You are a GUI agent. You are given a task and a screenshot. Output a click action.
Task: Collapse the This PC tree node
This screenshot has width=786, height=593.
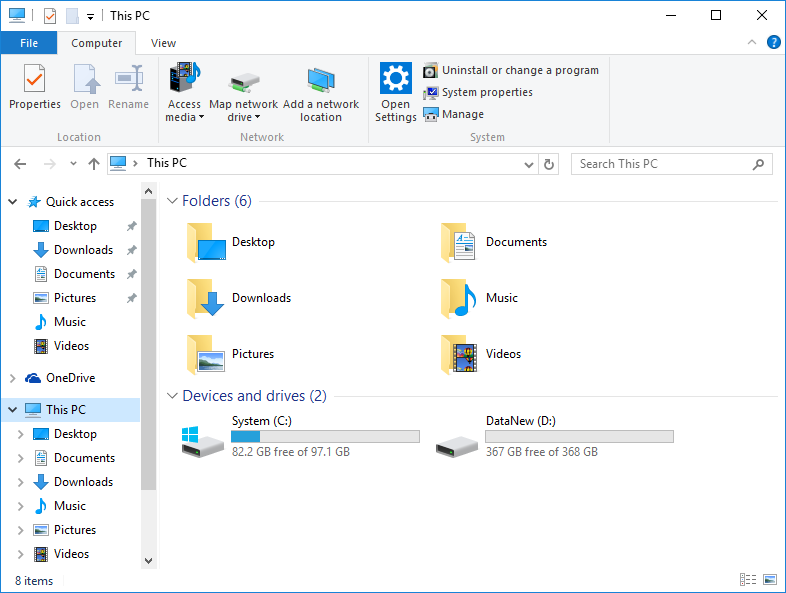[x=13, y=410]
